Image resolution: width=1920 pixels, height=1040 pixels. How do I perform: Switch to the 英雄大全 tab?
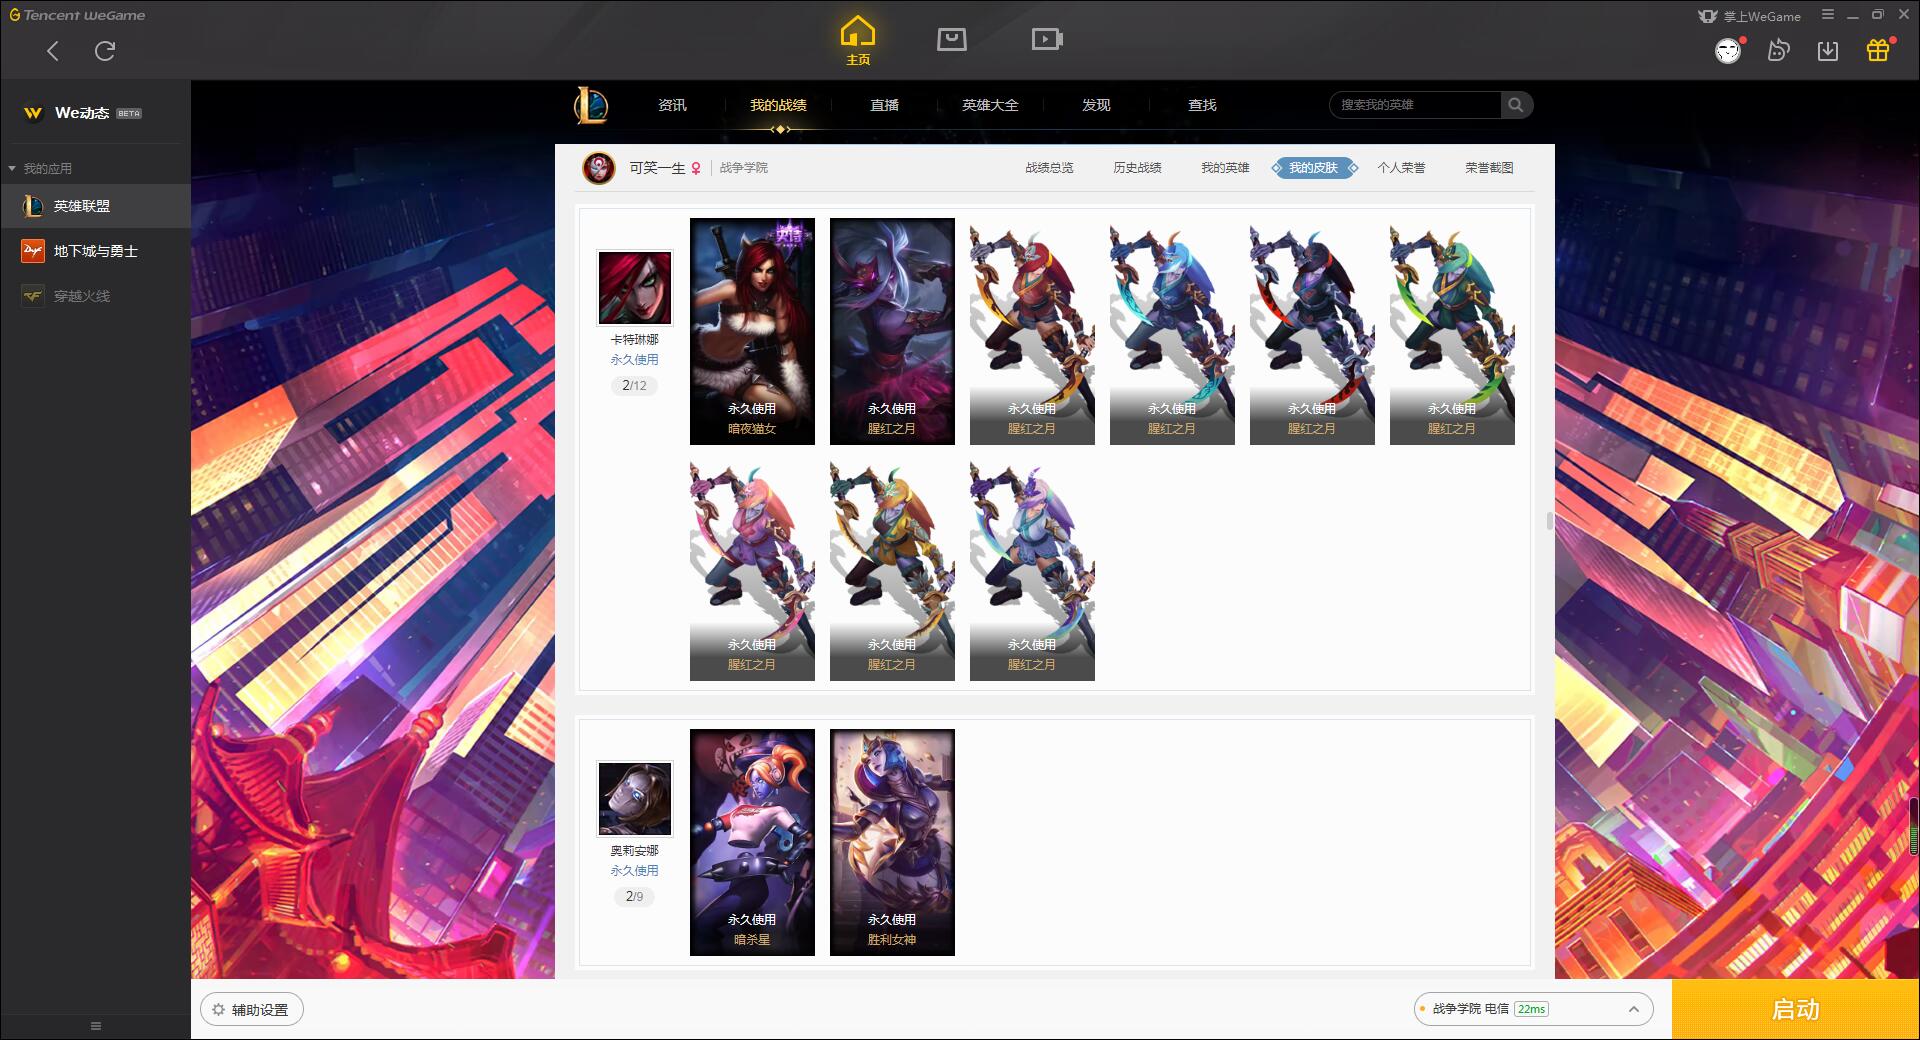990,105
